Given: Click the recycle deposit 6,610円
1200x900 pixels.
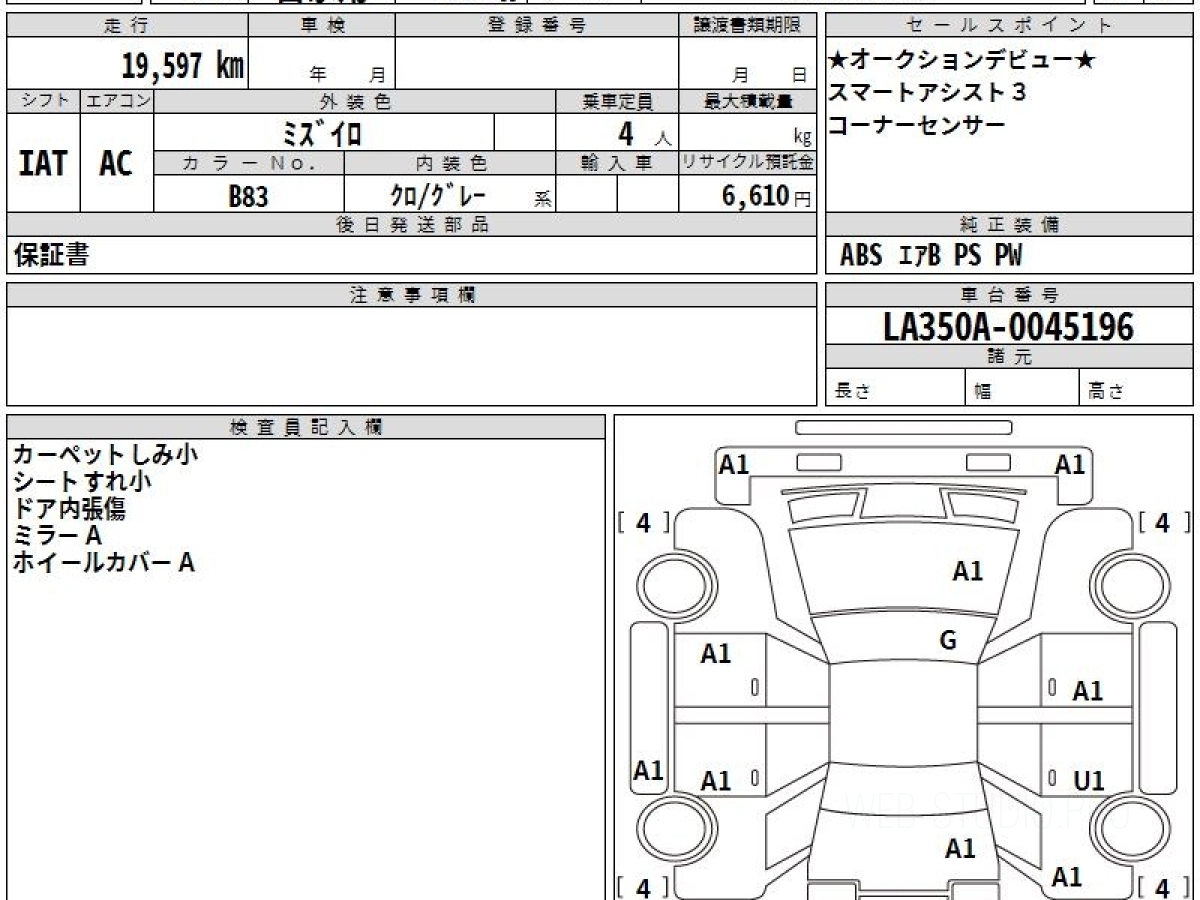Looking at the screenshot, I should [766, 196].
